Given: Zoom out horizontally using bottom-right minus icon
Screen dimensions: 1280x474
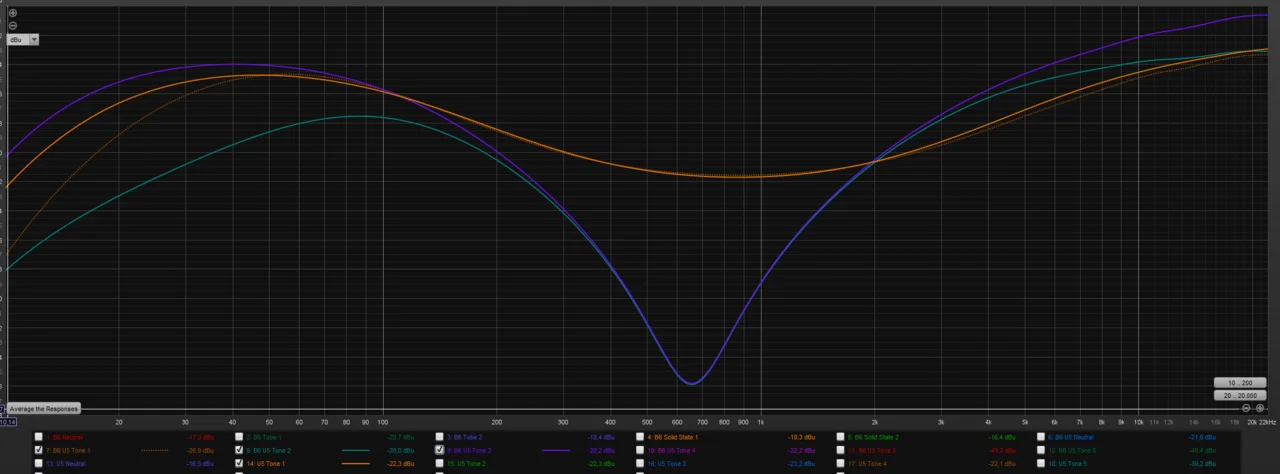Looking at the screenshot, I should pos(1246,408).
